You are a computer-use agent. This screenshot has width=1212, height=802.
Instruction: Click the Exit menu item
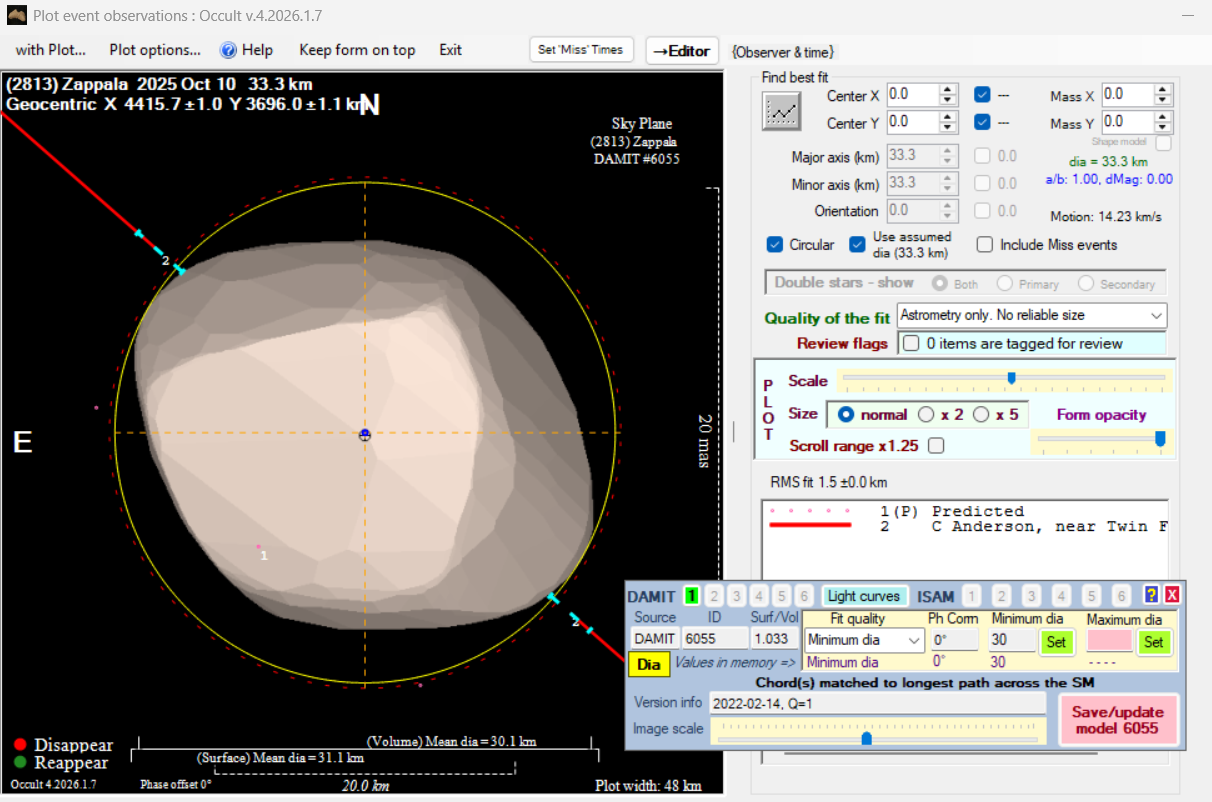click(x=450, y=50)
